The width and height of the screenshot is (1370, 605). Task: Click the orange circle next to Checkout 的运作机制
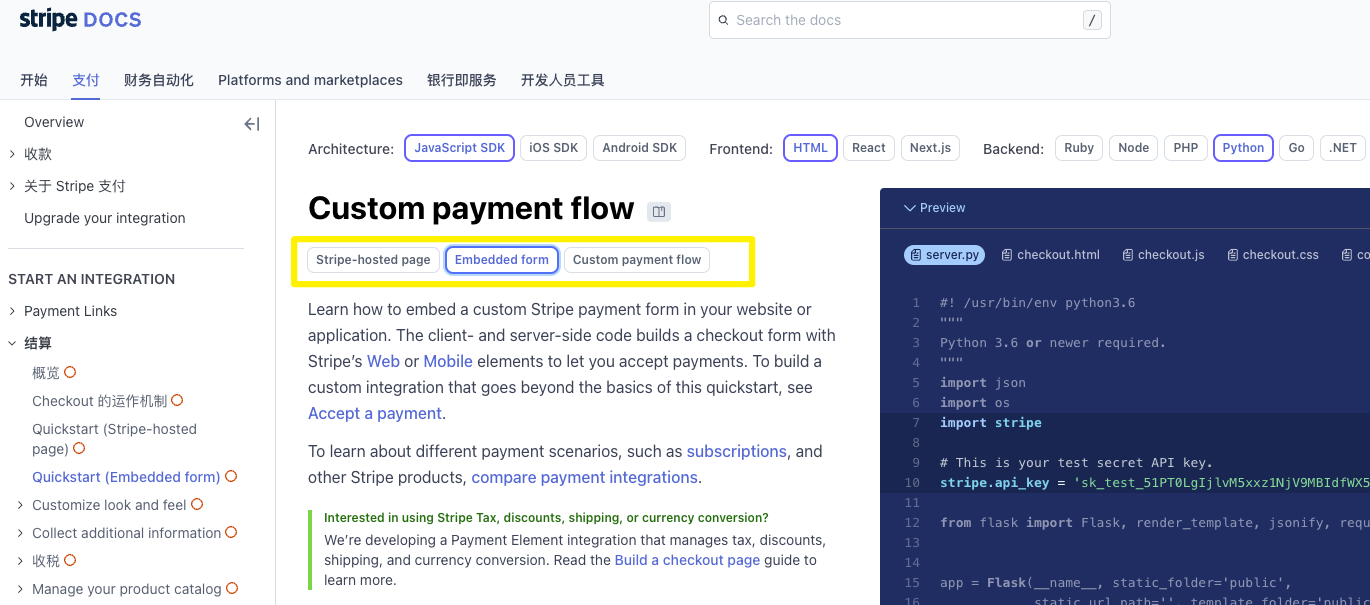177,400
